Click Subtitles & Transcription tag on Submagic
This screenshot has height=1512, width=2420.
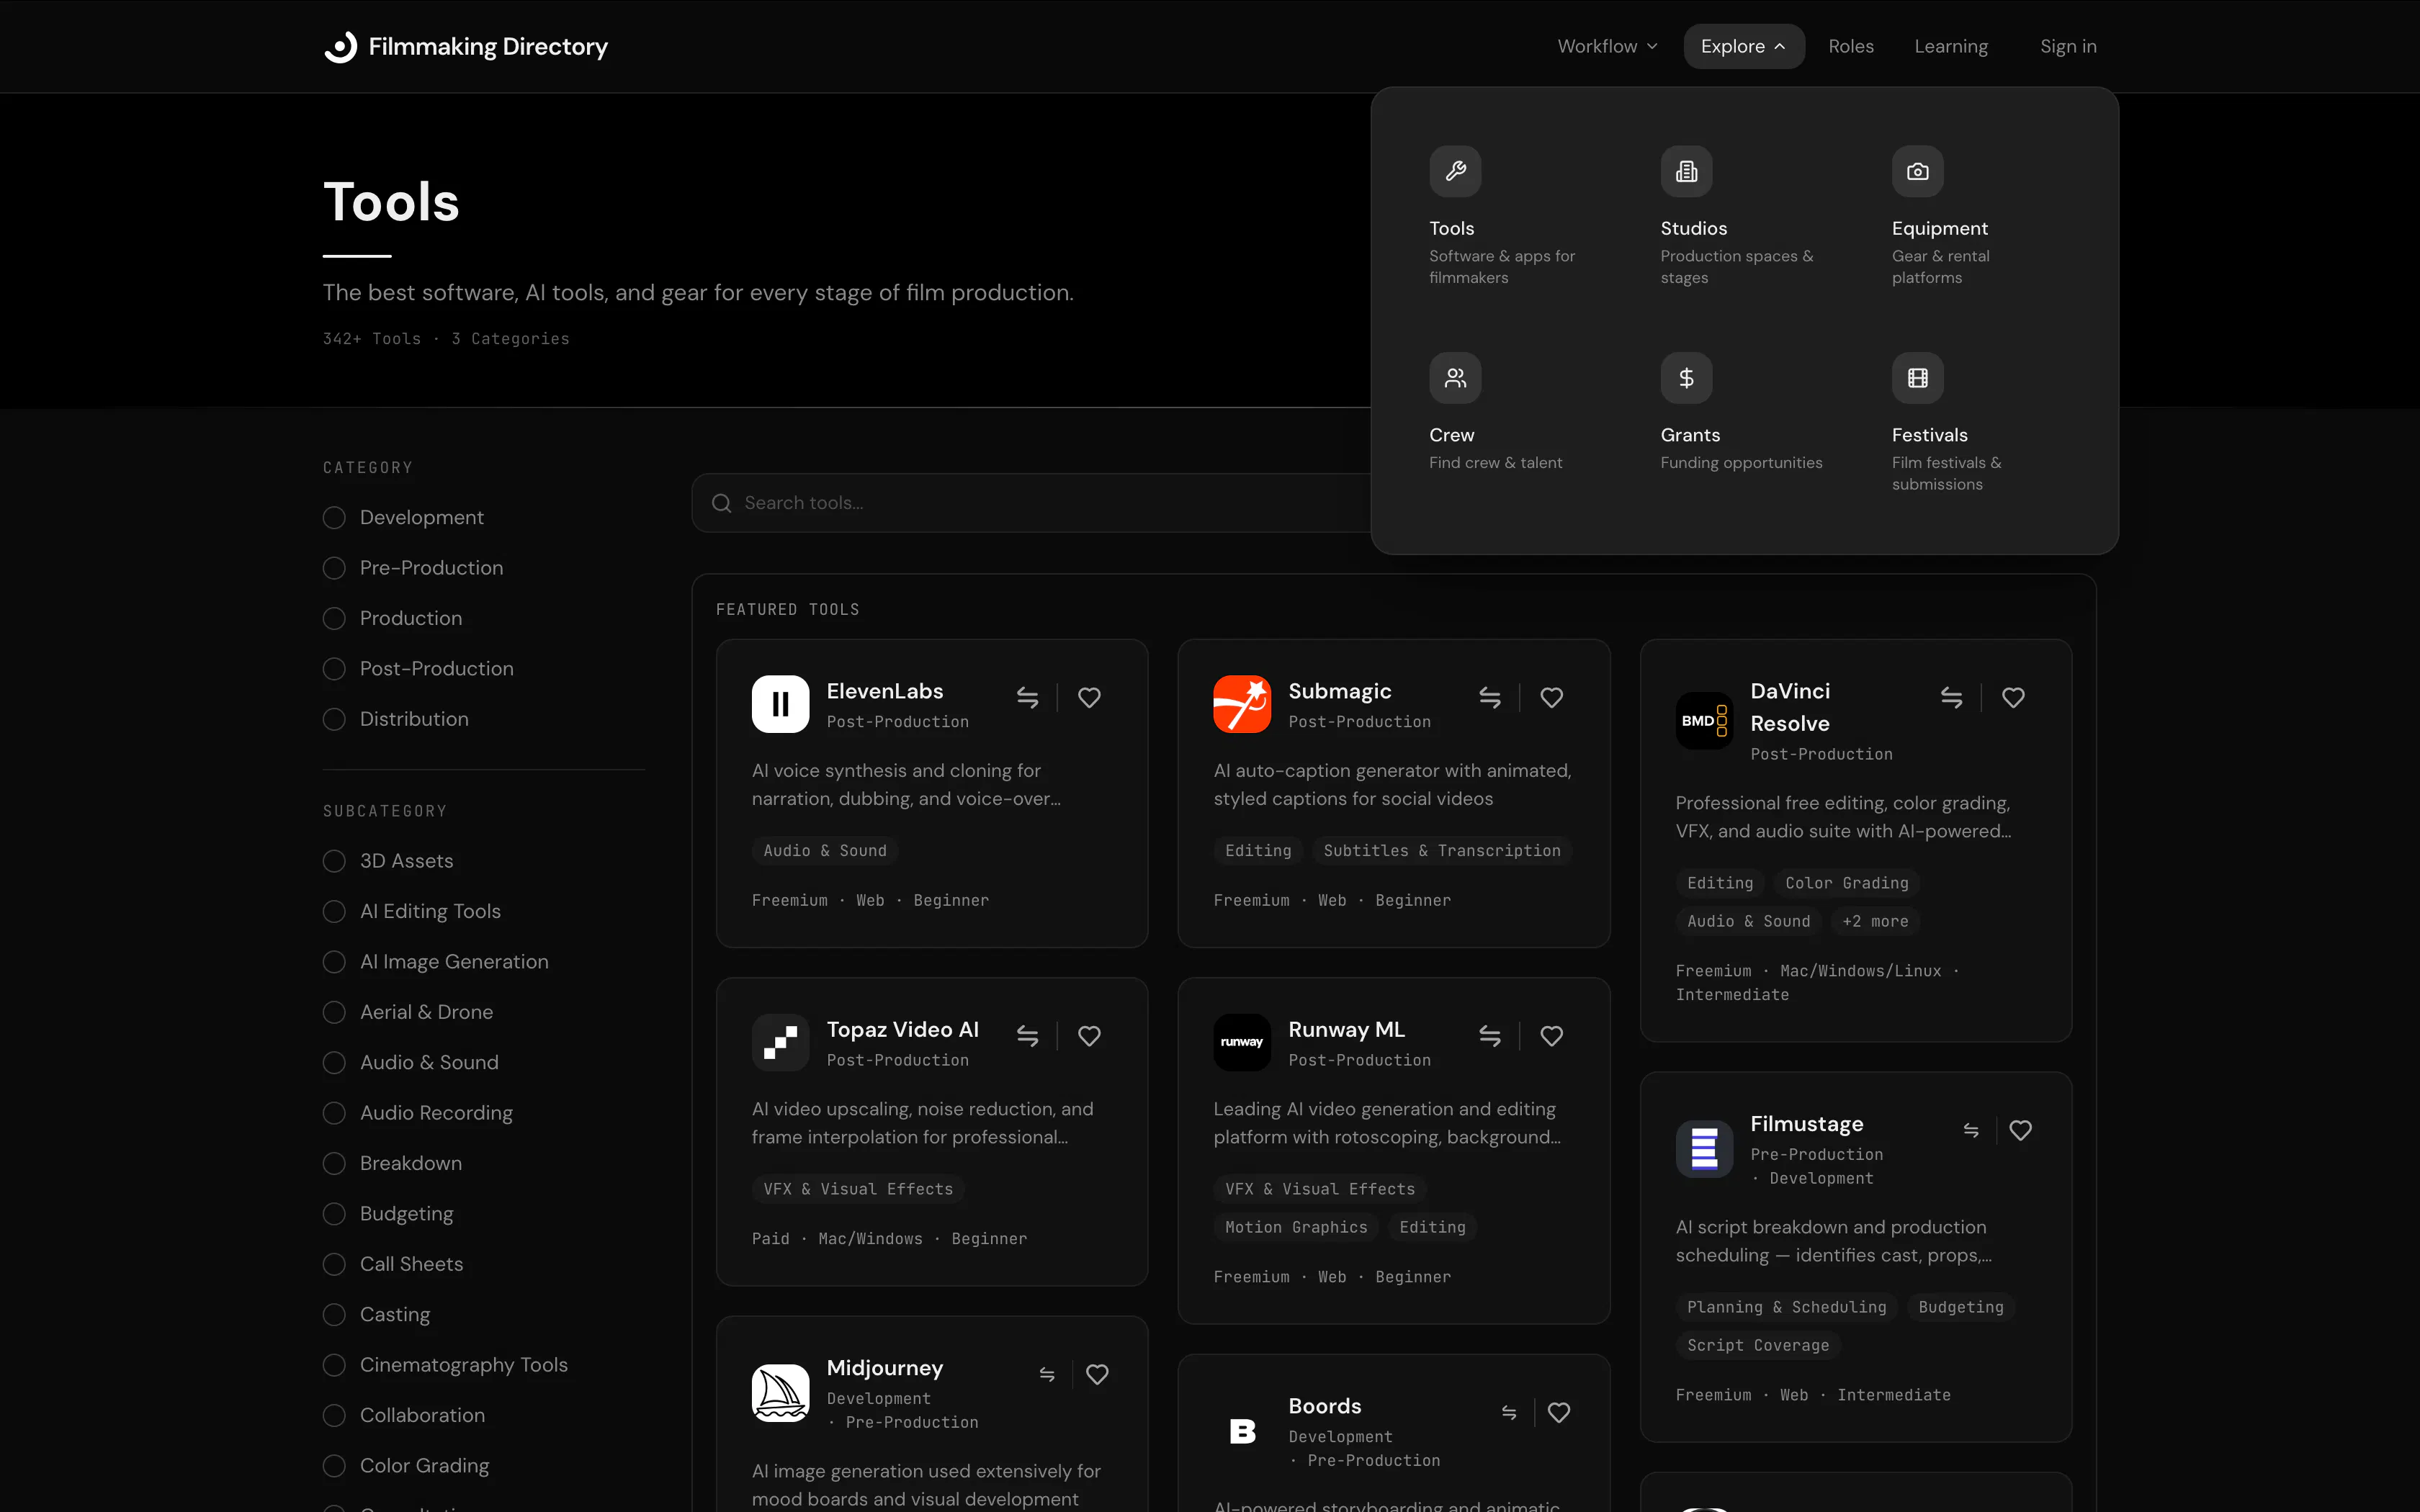1442,850
